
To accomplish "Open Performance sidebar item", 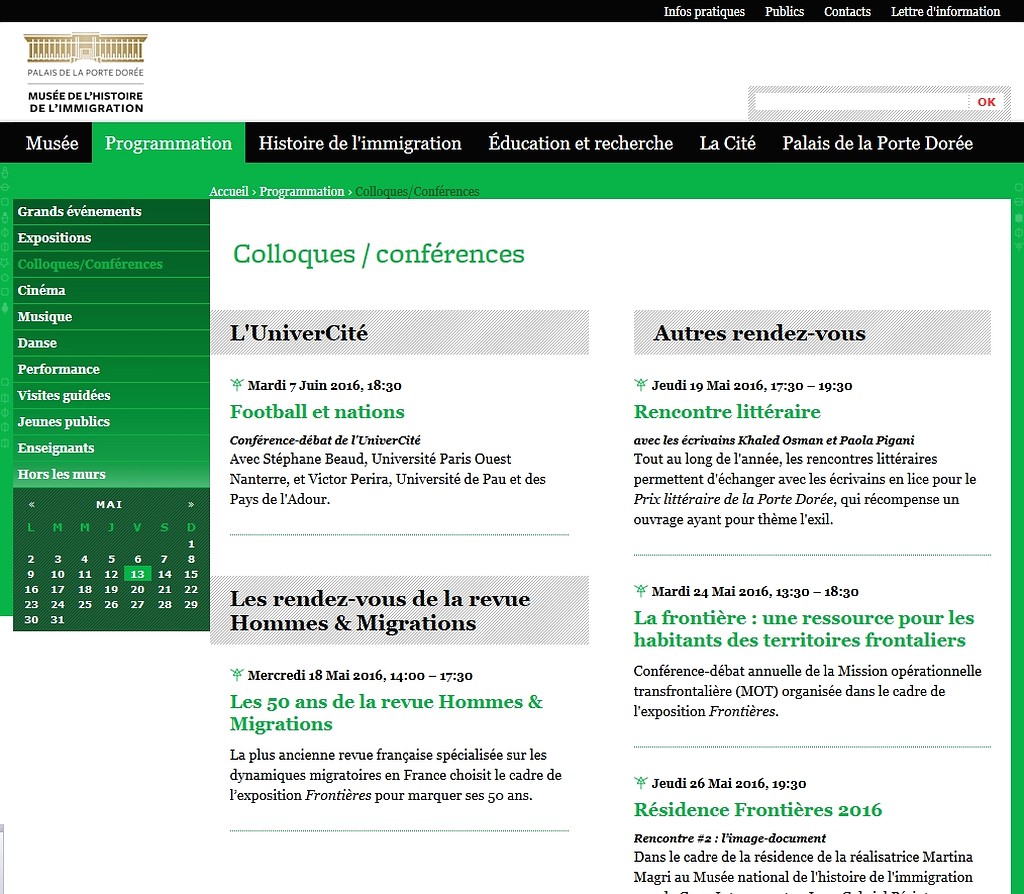I will pyautogui.click(x=111, y=369).
